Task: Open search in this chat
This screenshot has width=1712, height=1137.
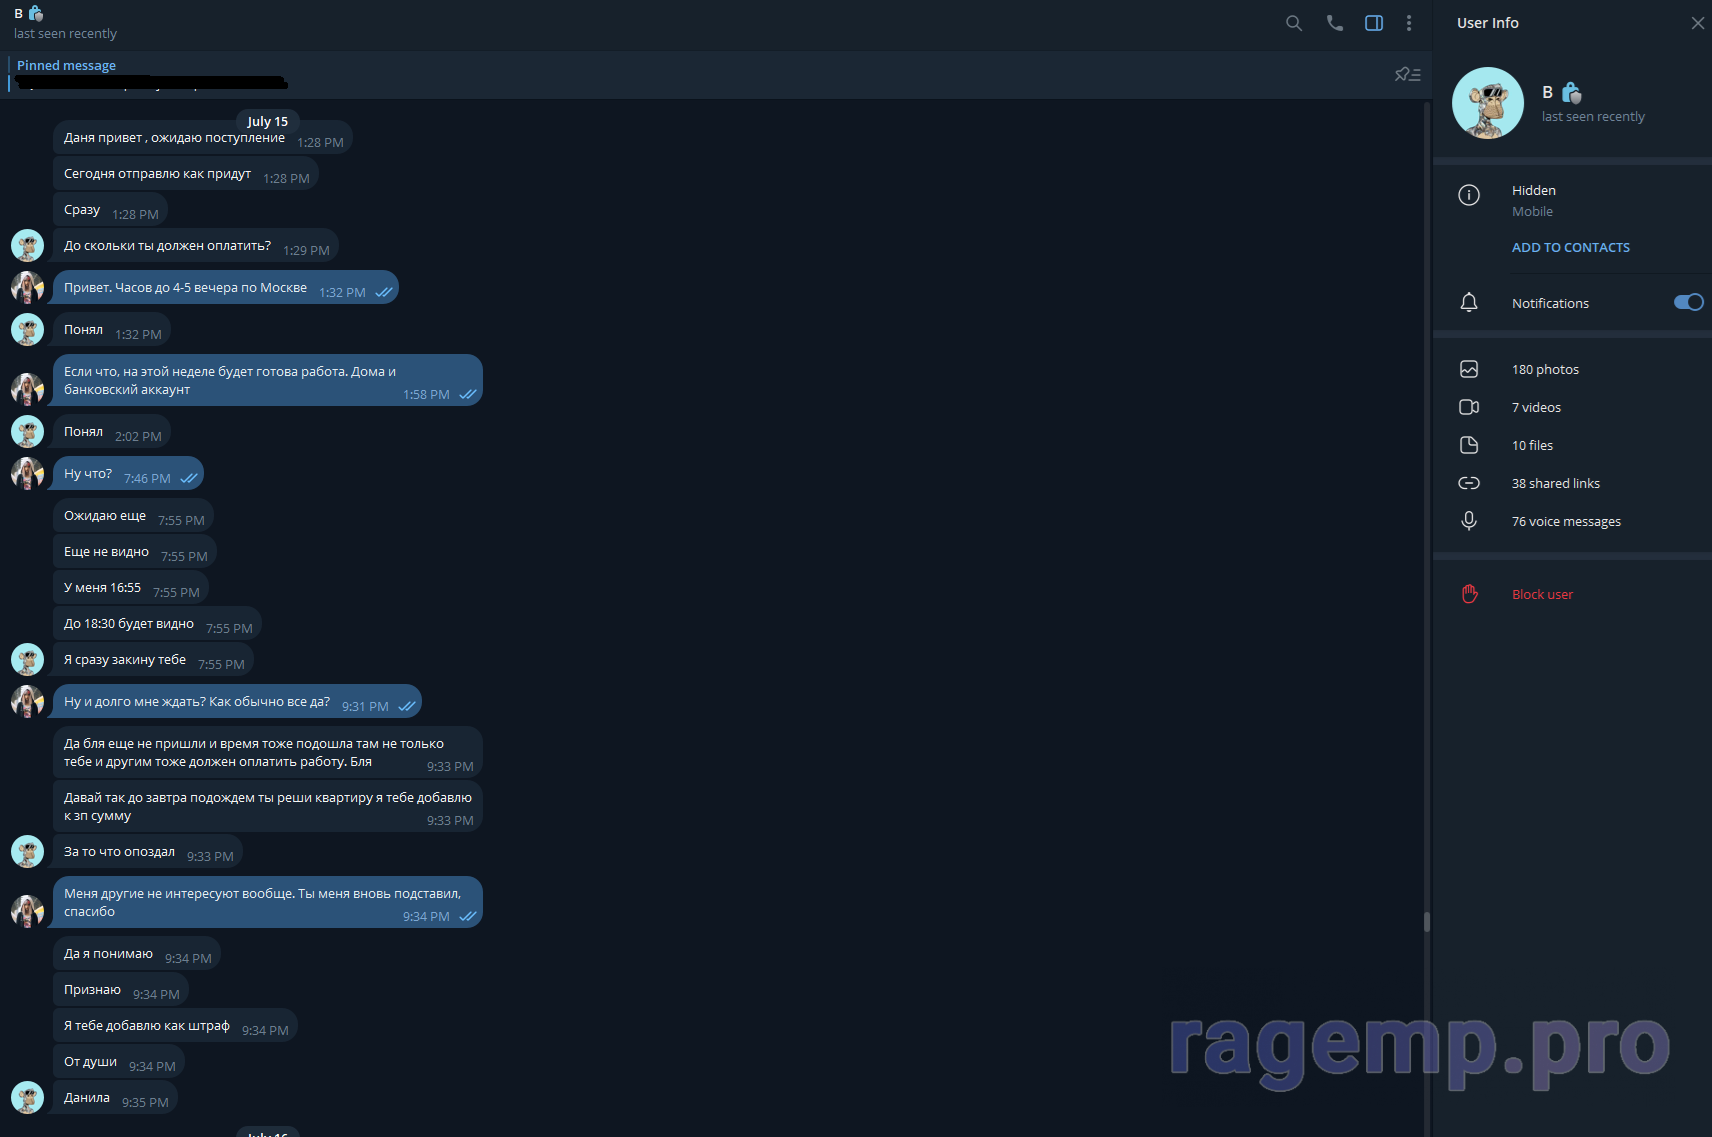Action: [1294, 23]
